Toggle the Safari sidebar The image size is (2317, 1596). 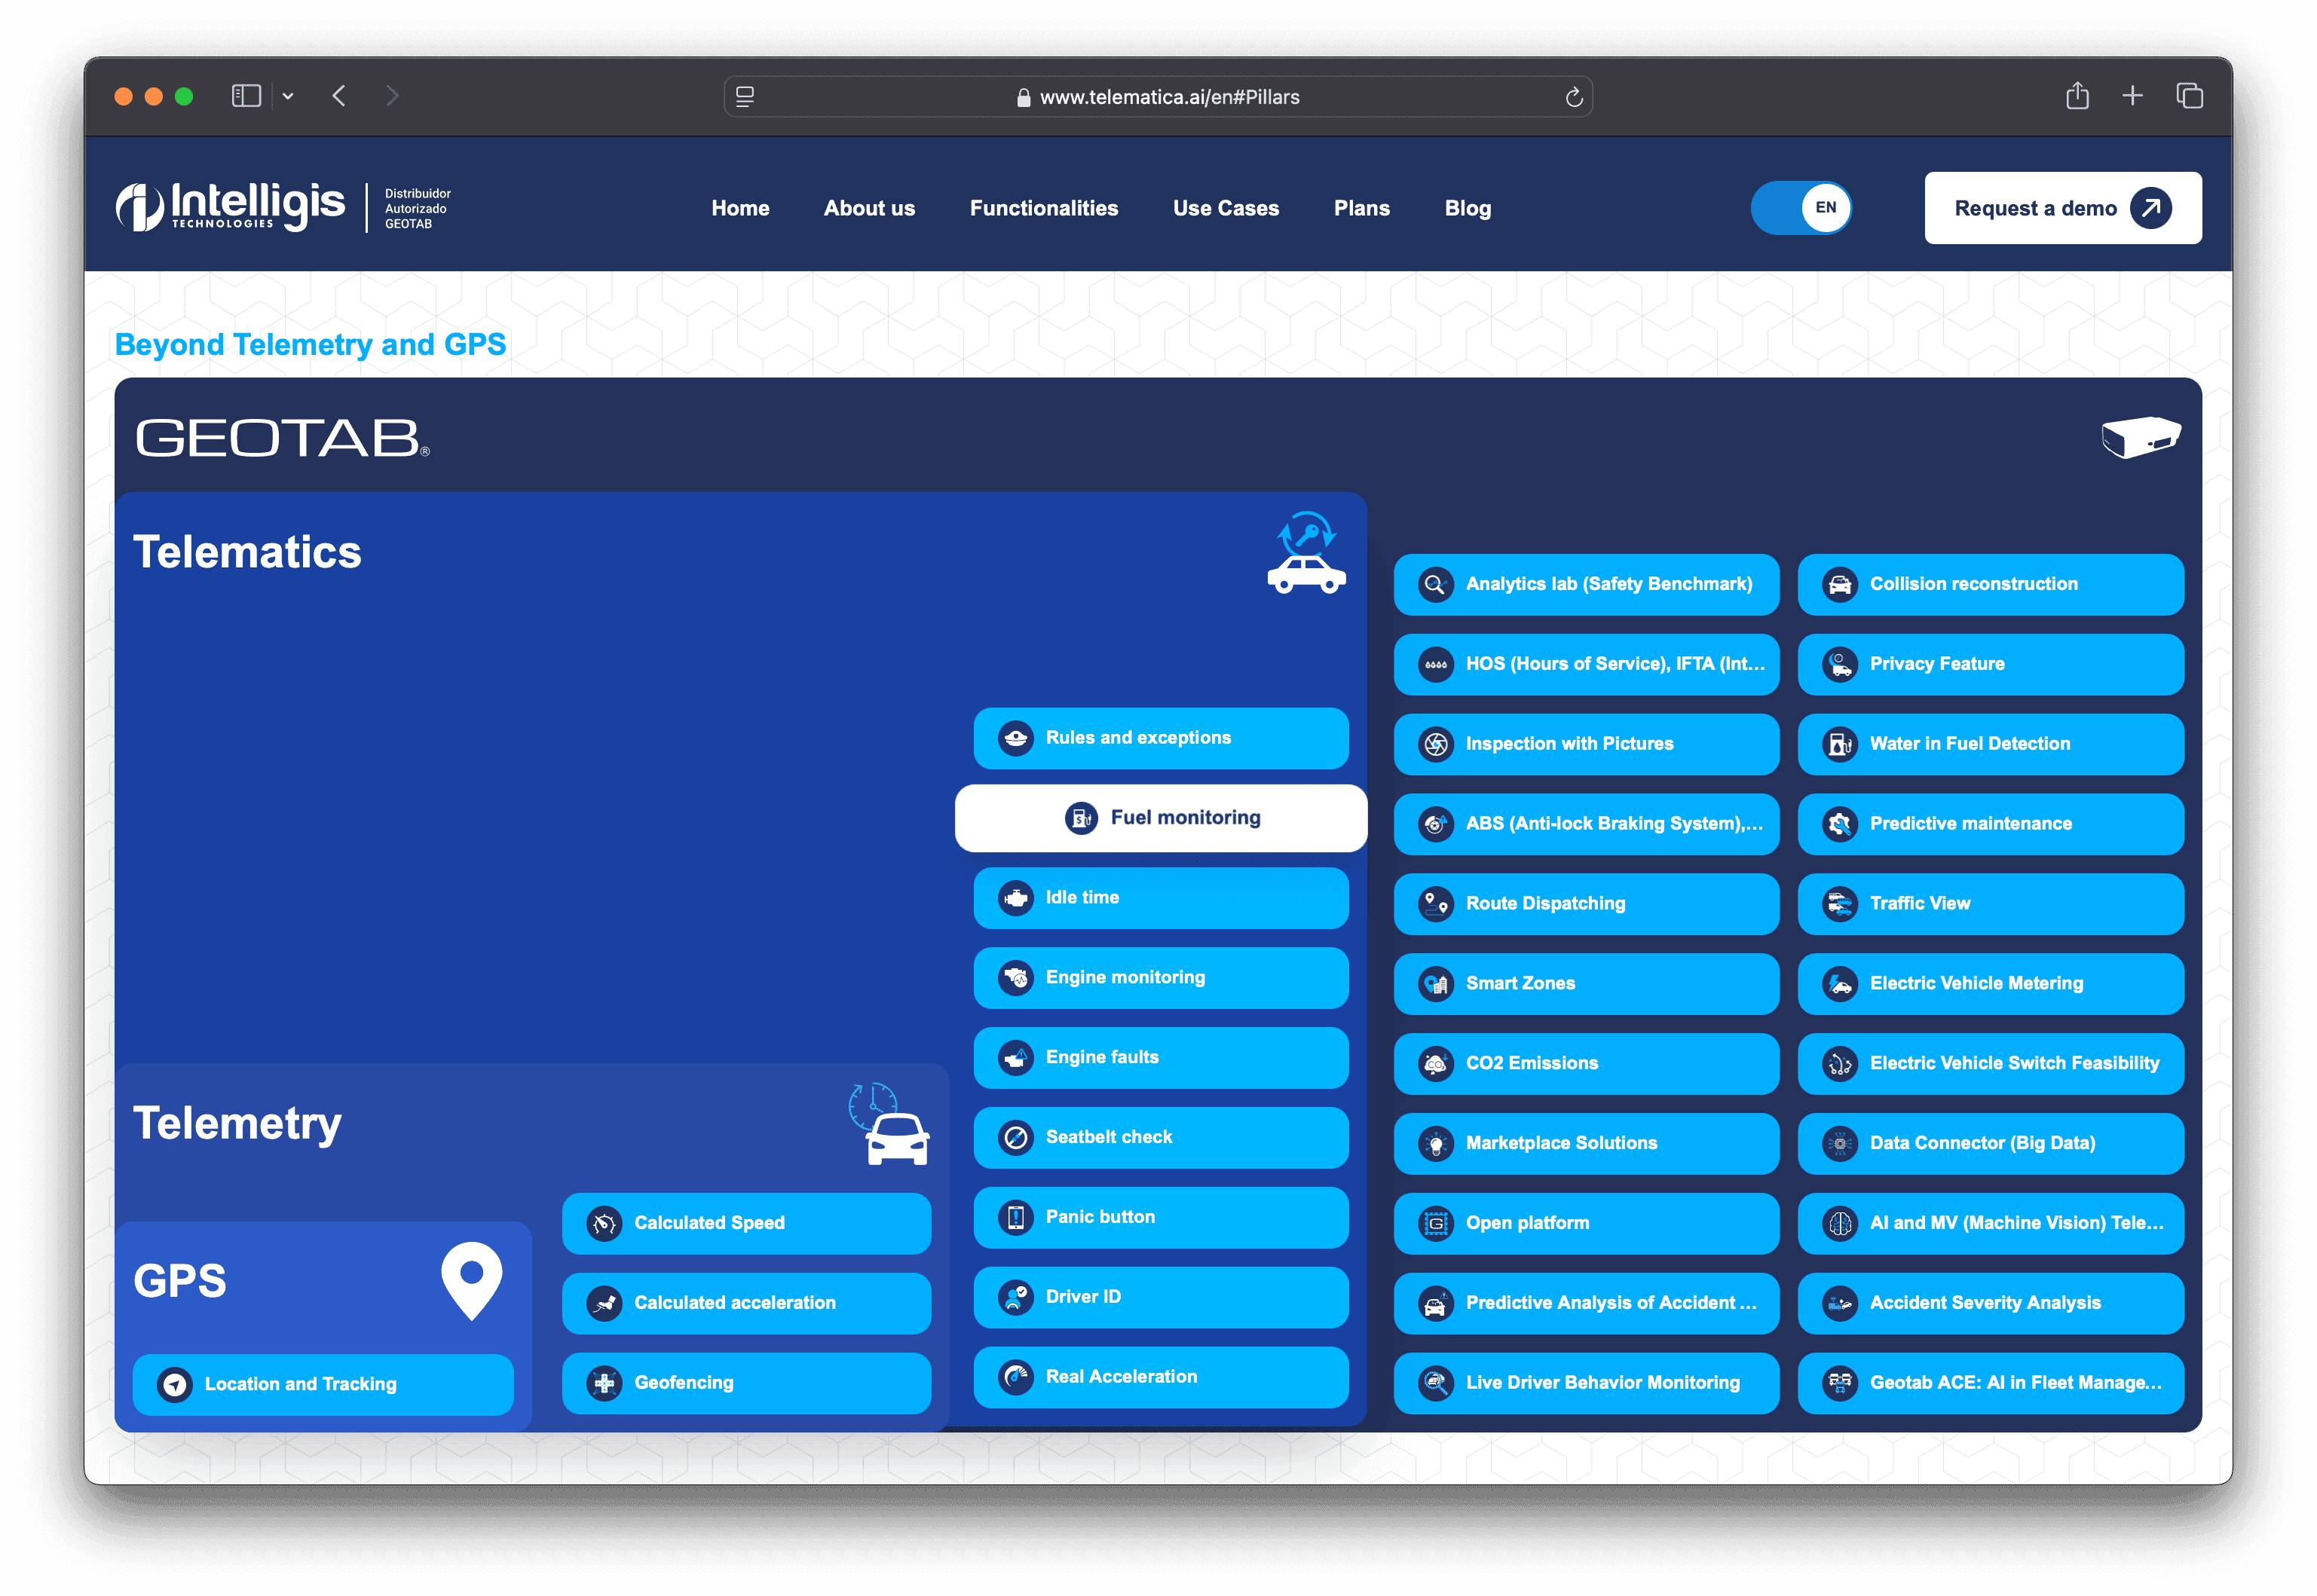click(x=246, y=96)
